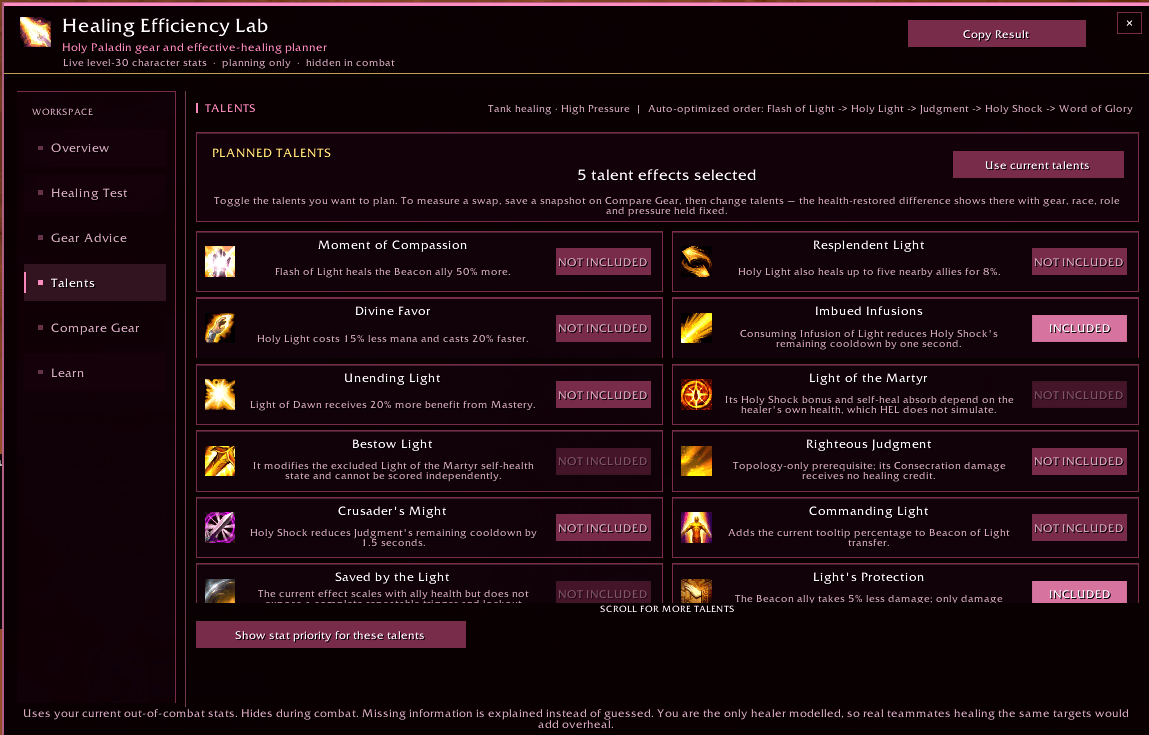Click the Moment of Compassion title text

(393, 245)
